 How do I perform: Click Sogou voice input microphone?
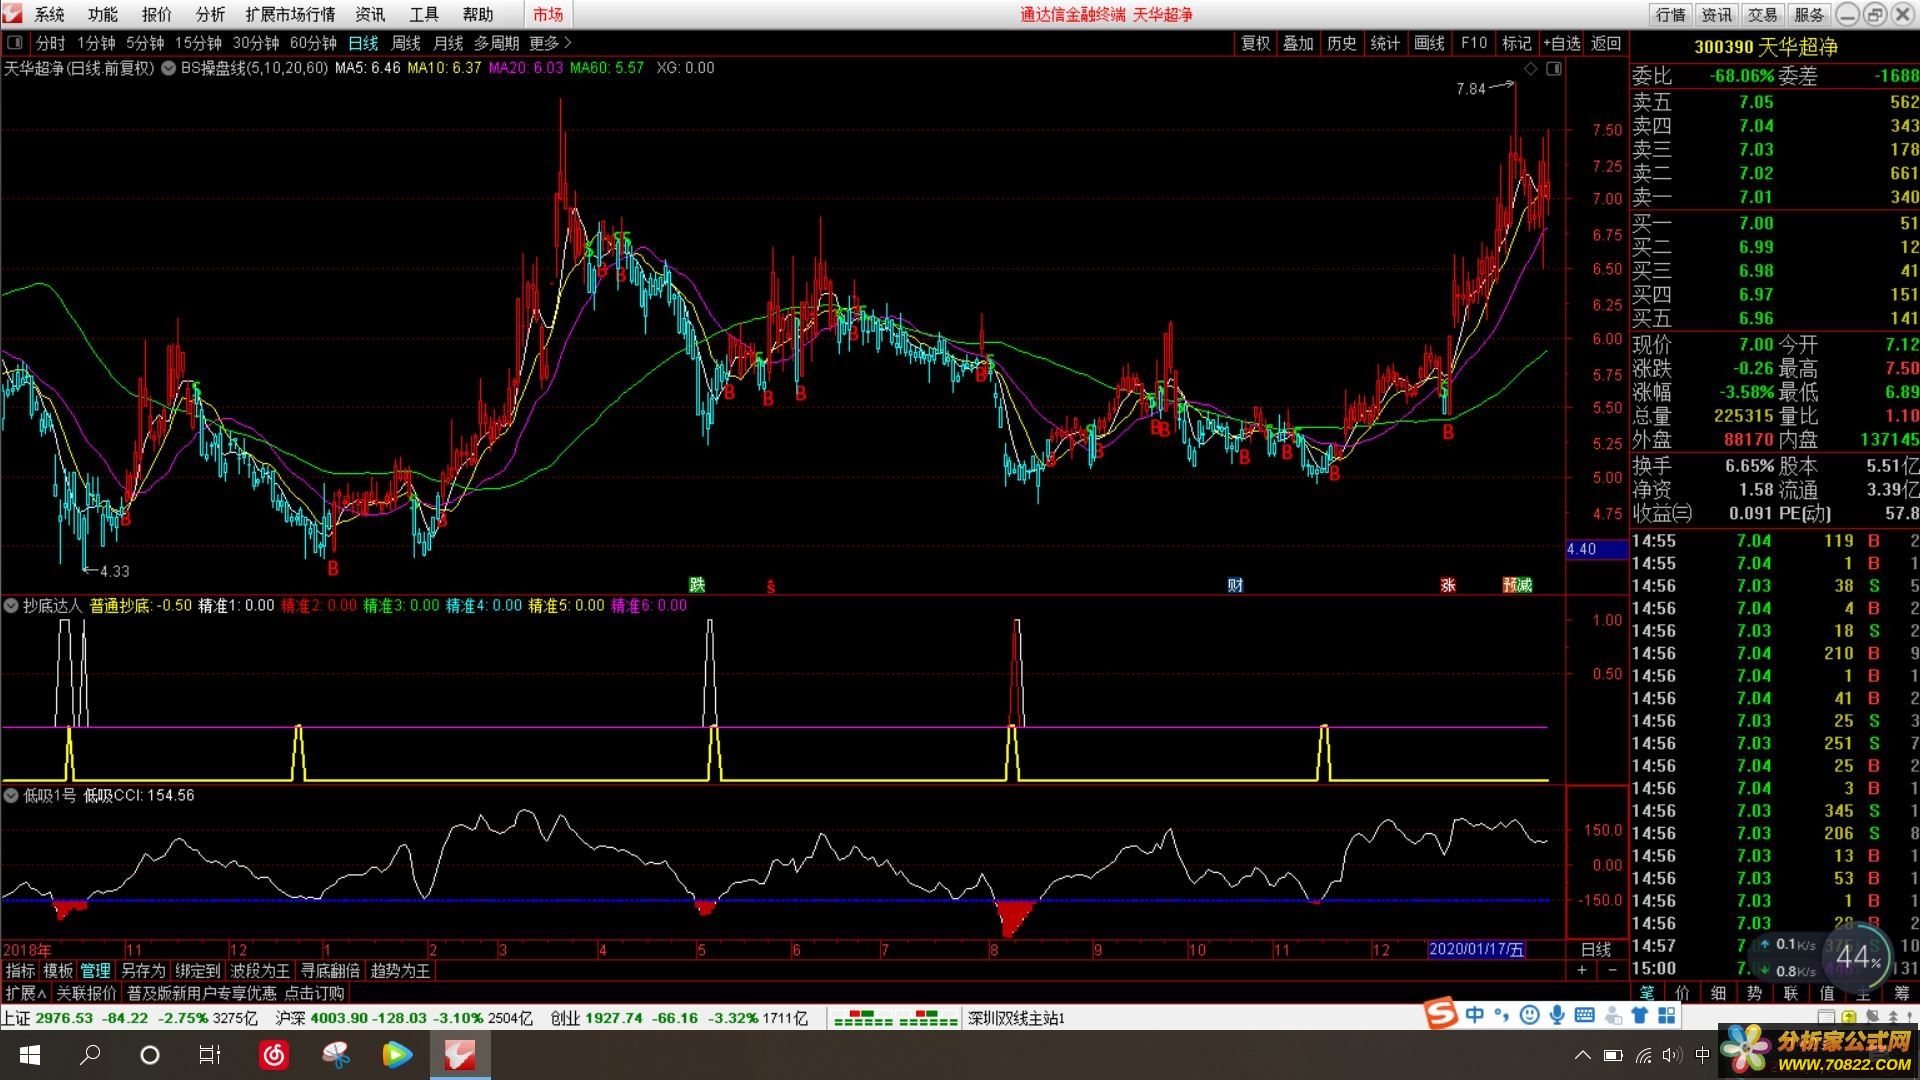pyautogui.click(x=1557, y=1015)
